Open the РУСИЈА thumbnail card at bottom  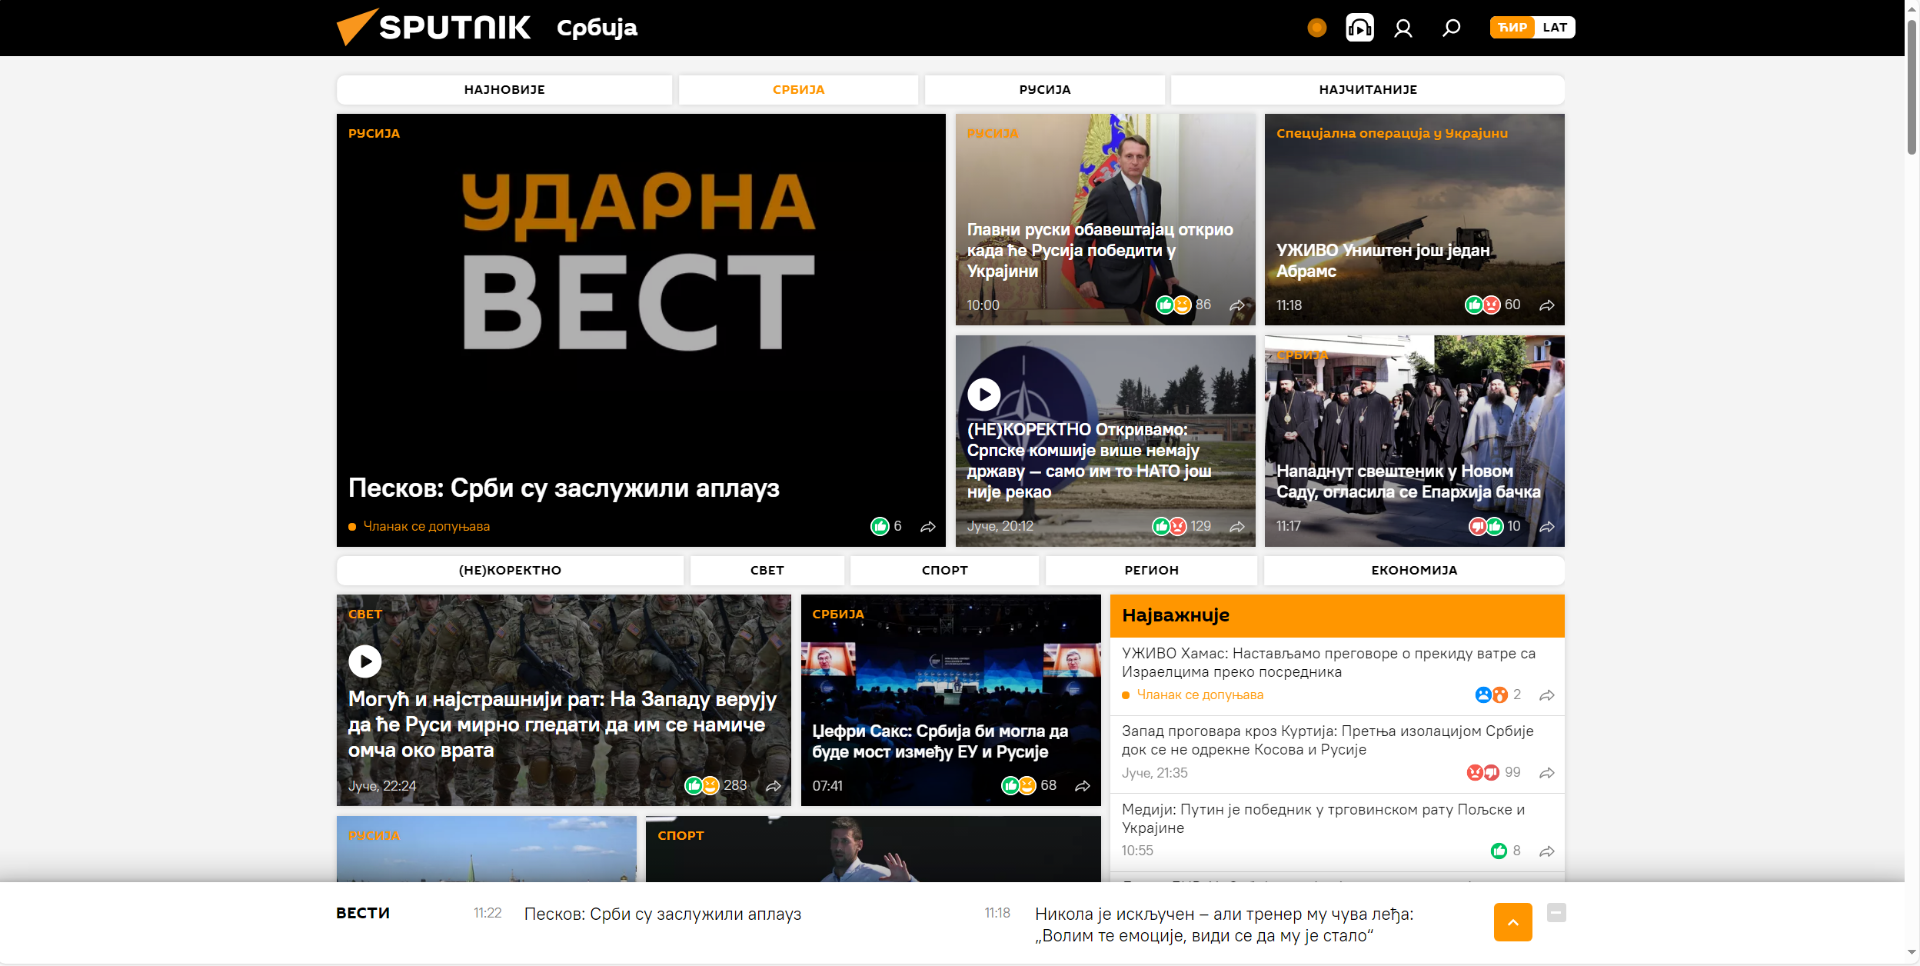click(486, 849)
